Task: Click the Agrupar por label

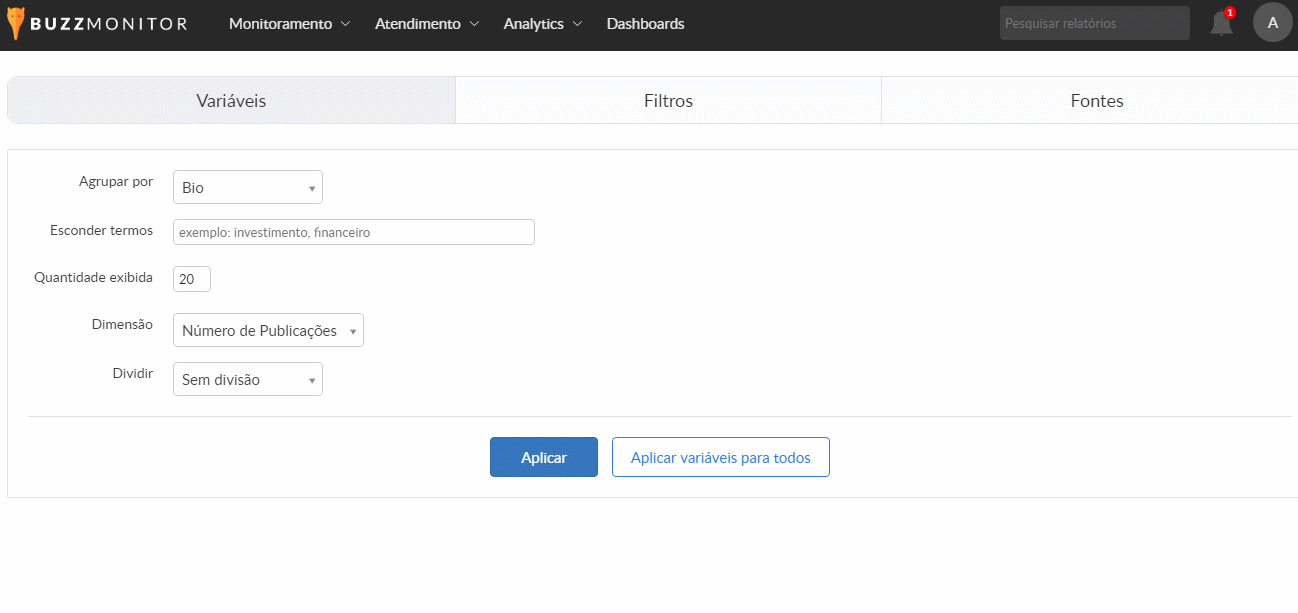Action: (x=116, y=182)
